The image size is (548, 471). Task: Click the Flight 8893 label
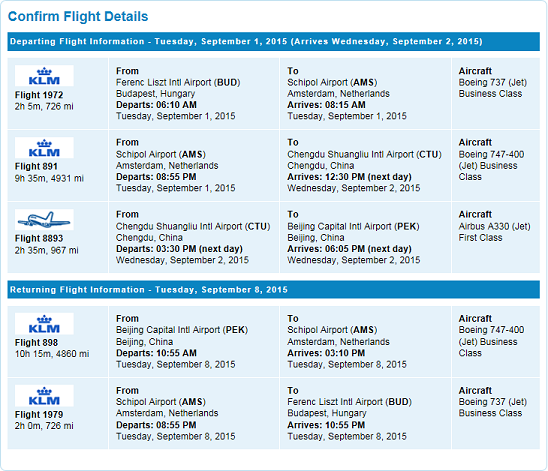[x=39, y=238]
